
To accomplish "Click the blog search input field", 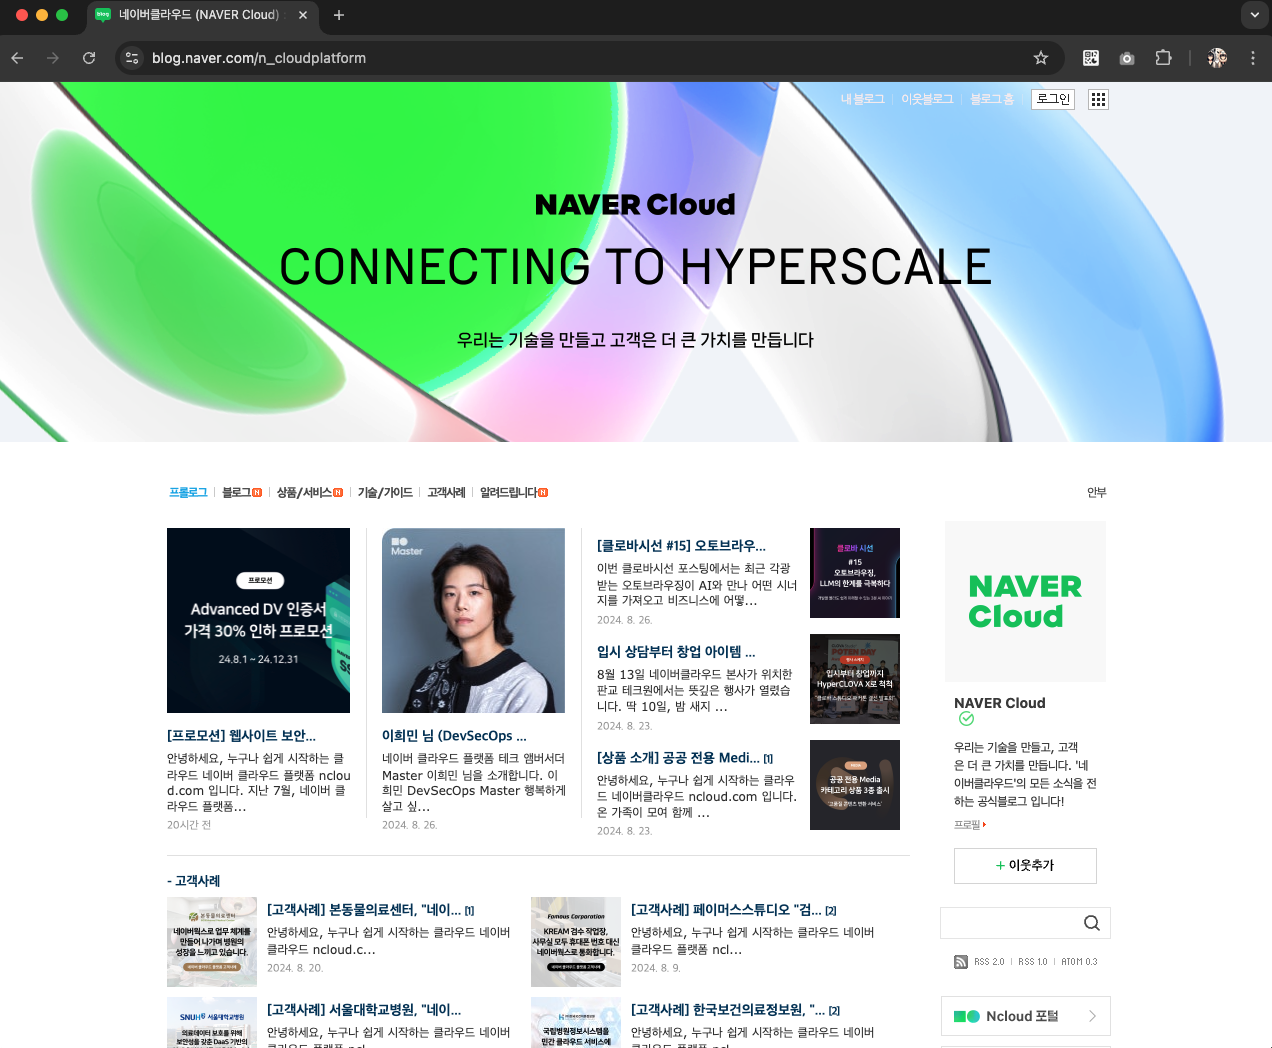I will click(x=1010, y=923).
